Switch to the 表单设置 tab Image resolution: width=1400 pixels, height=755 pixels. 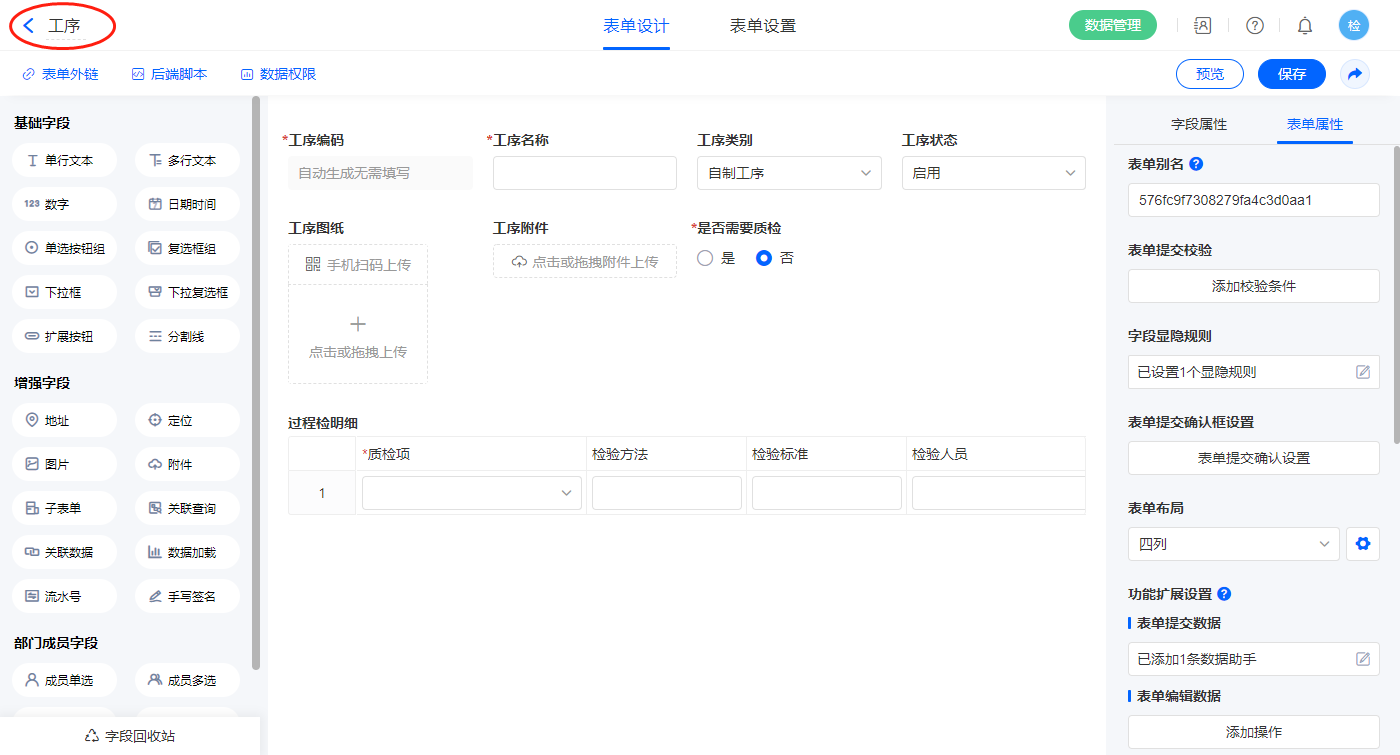763,26
